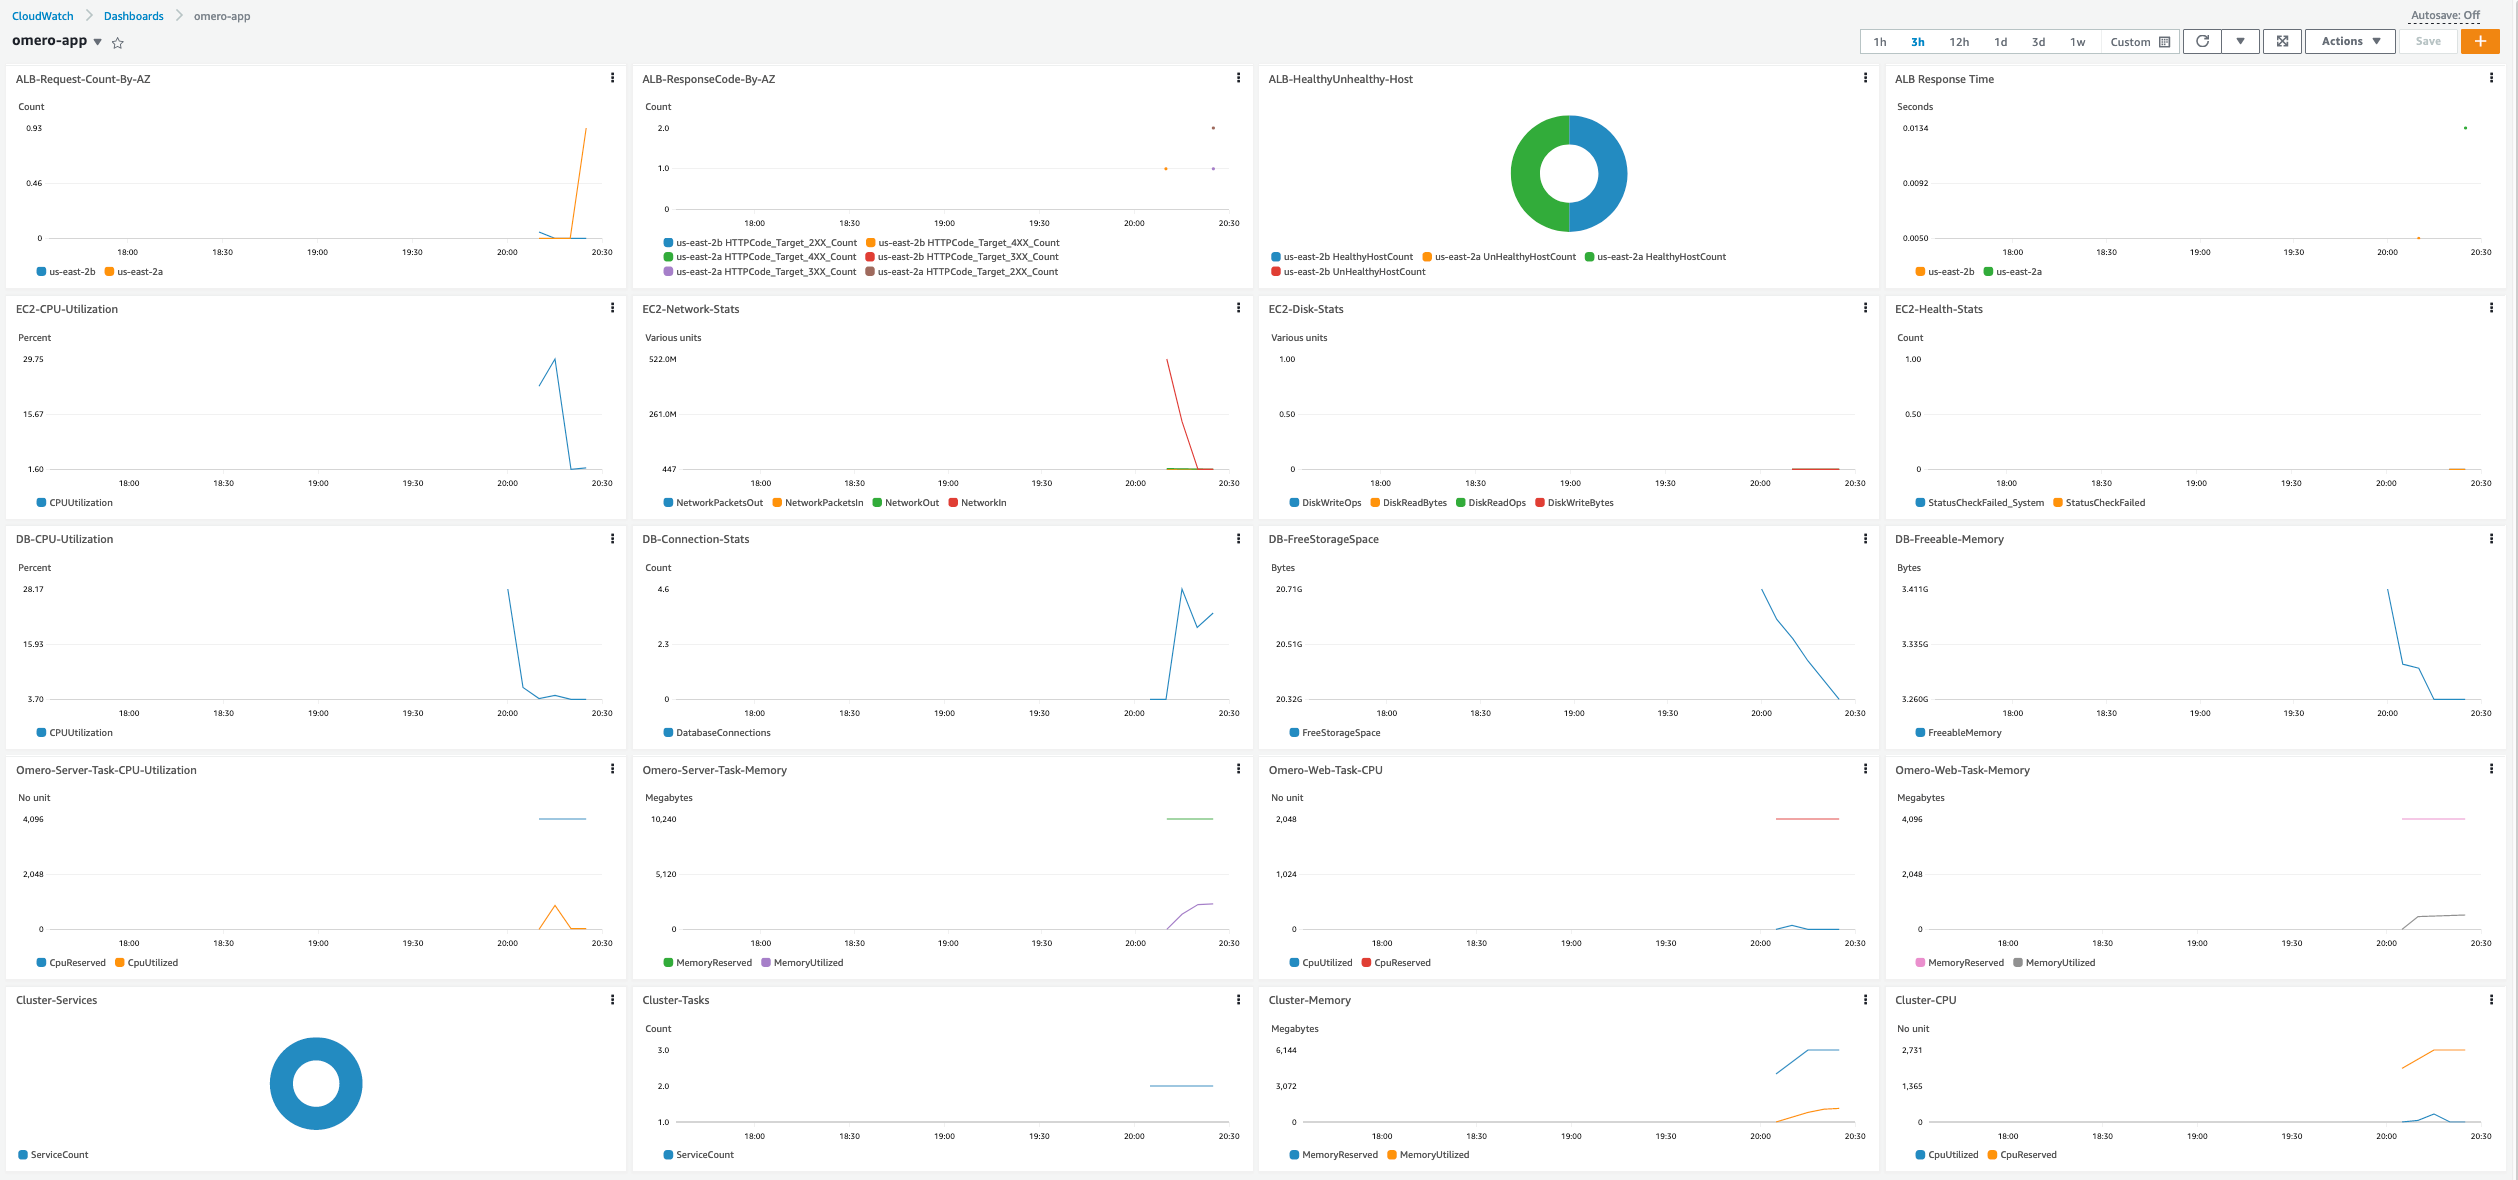Image resolution: width=2518 pixels, height=1180 pixels.
Task: Expand the omero-app dashboard name dropdown
Action: click(97, 42)
